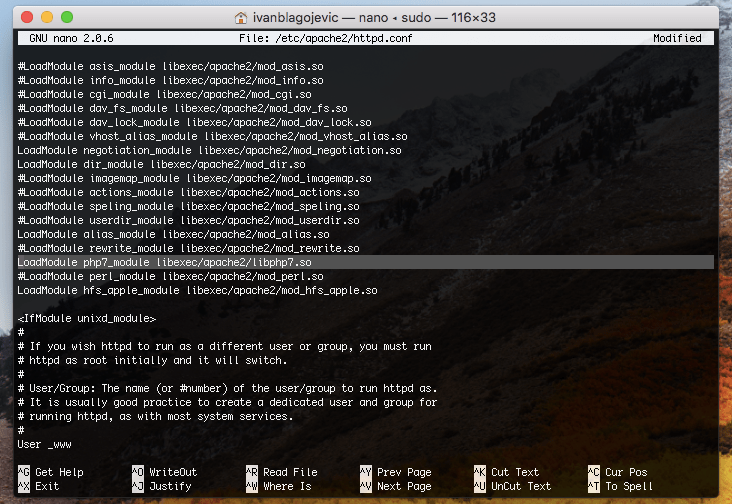Screen dimensions: 732x504
Task: Click the green zoom window button
Action: (x=67, y=17)
